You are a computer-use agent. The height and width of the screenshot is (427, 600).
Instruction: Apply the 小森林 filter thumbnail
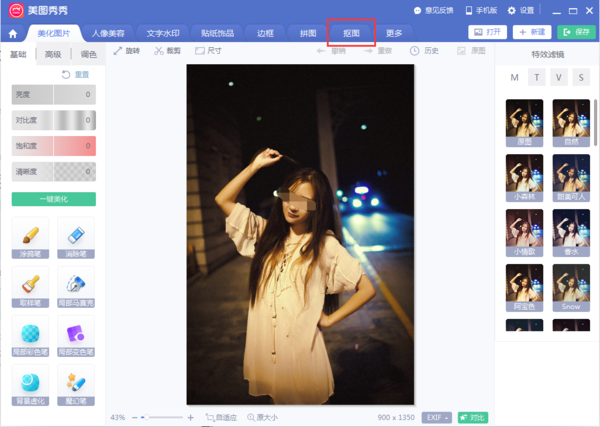pos(524,178)
